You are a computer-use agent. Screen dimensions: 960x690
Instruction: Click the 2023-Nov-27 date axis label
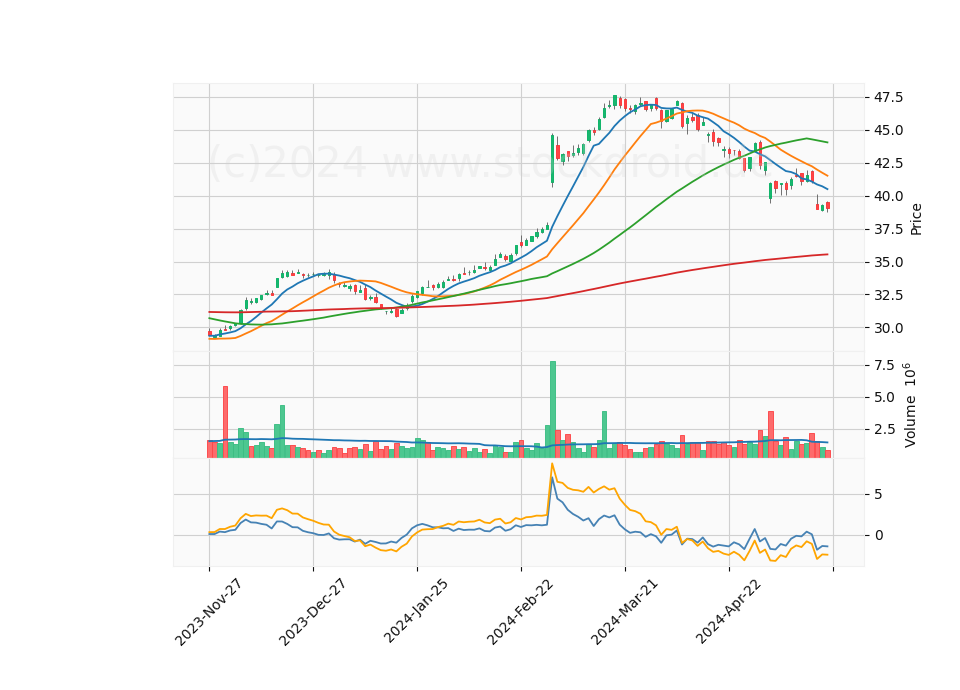point(208,612)
